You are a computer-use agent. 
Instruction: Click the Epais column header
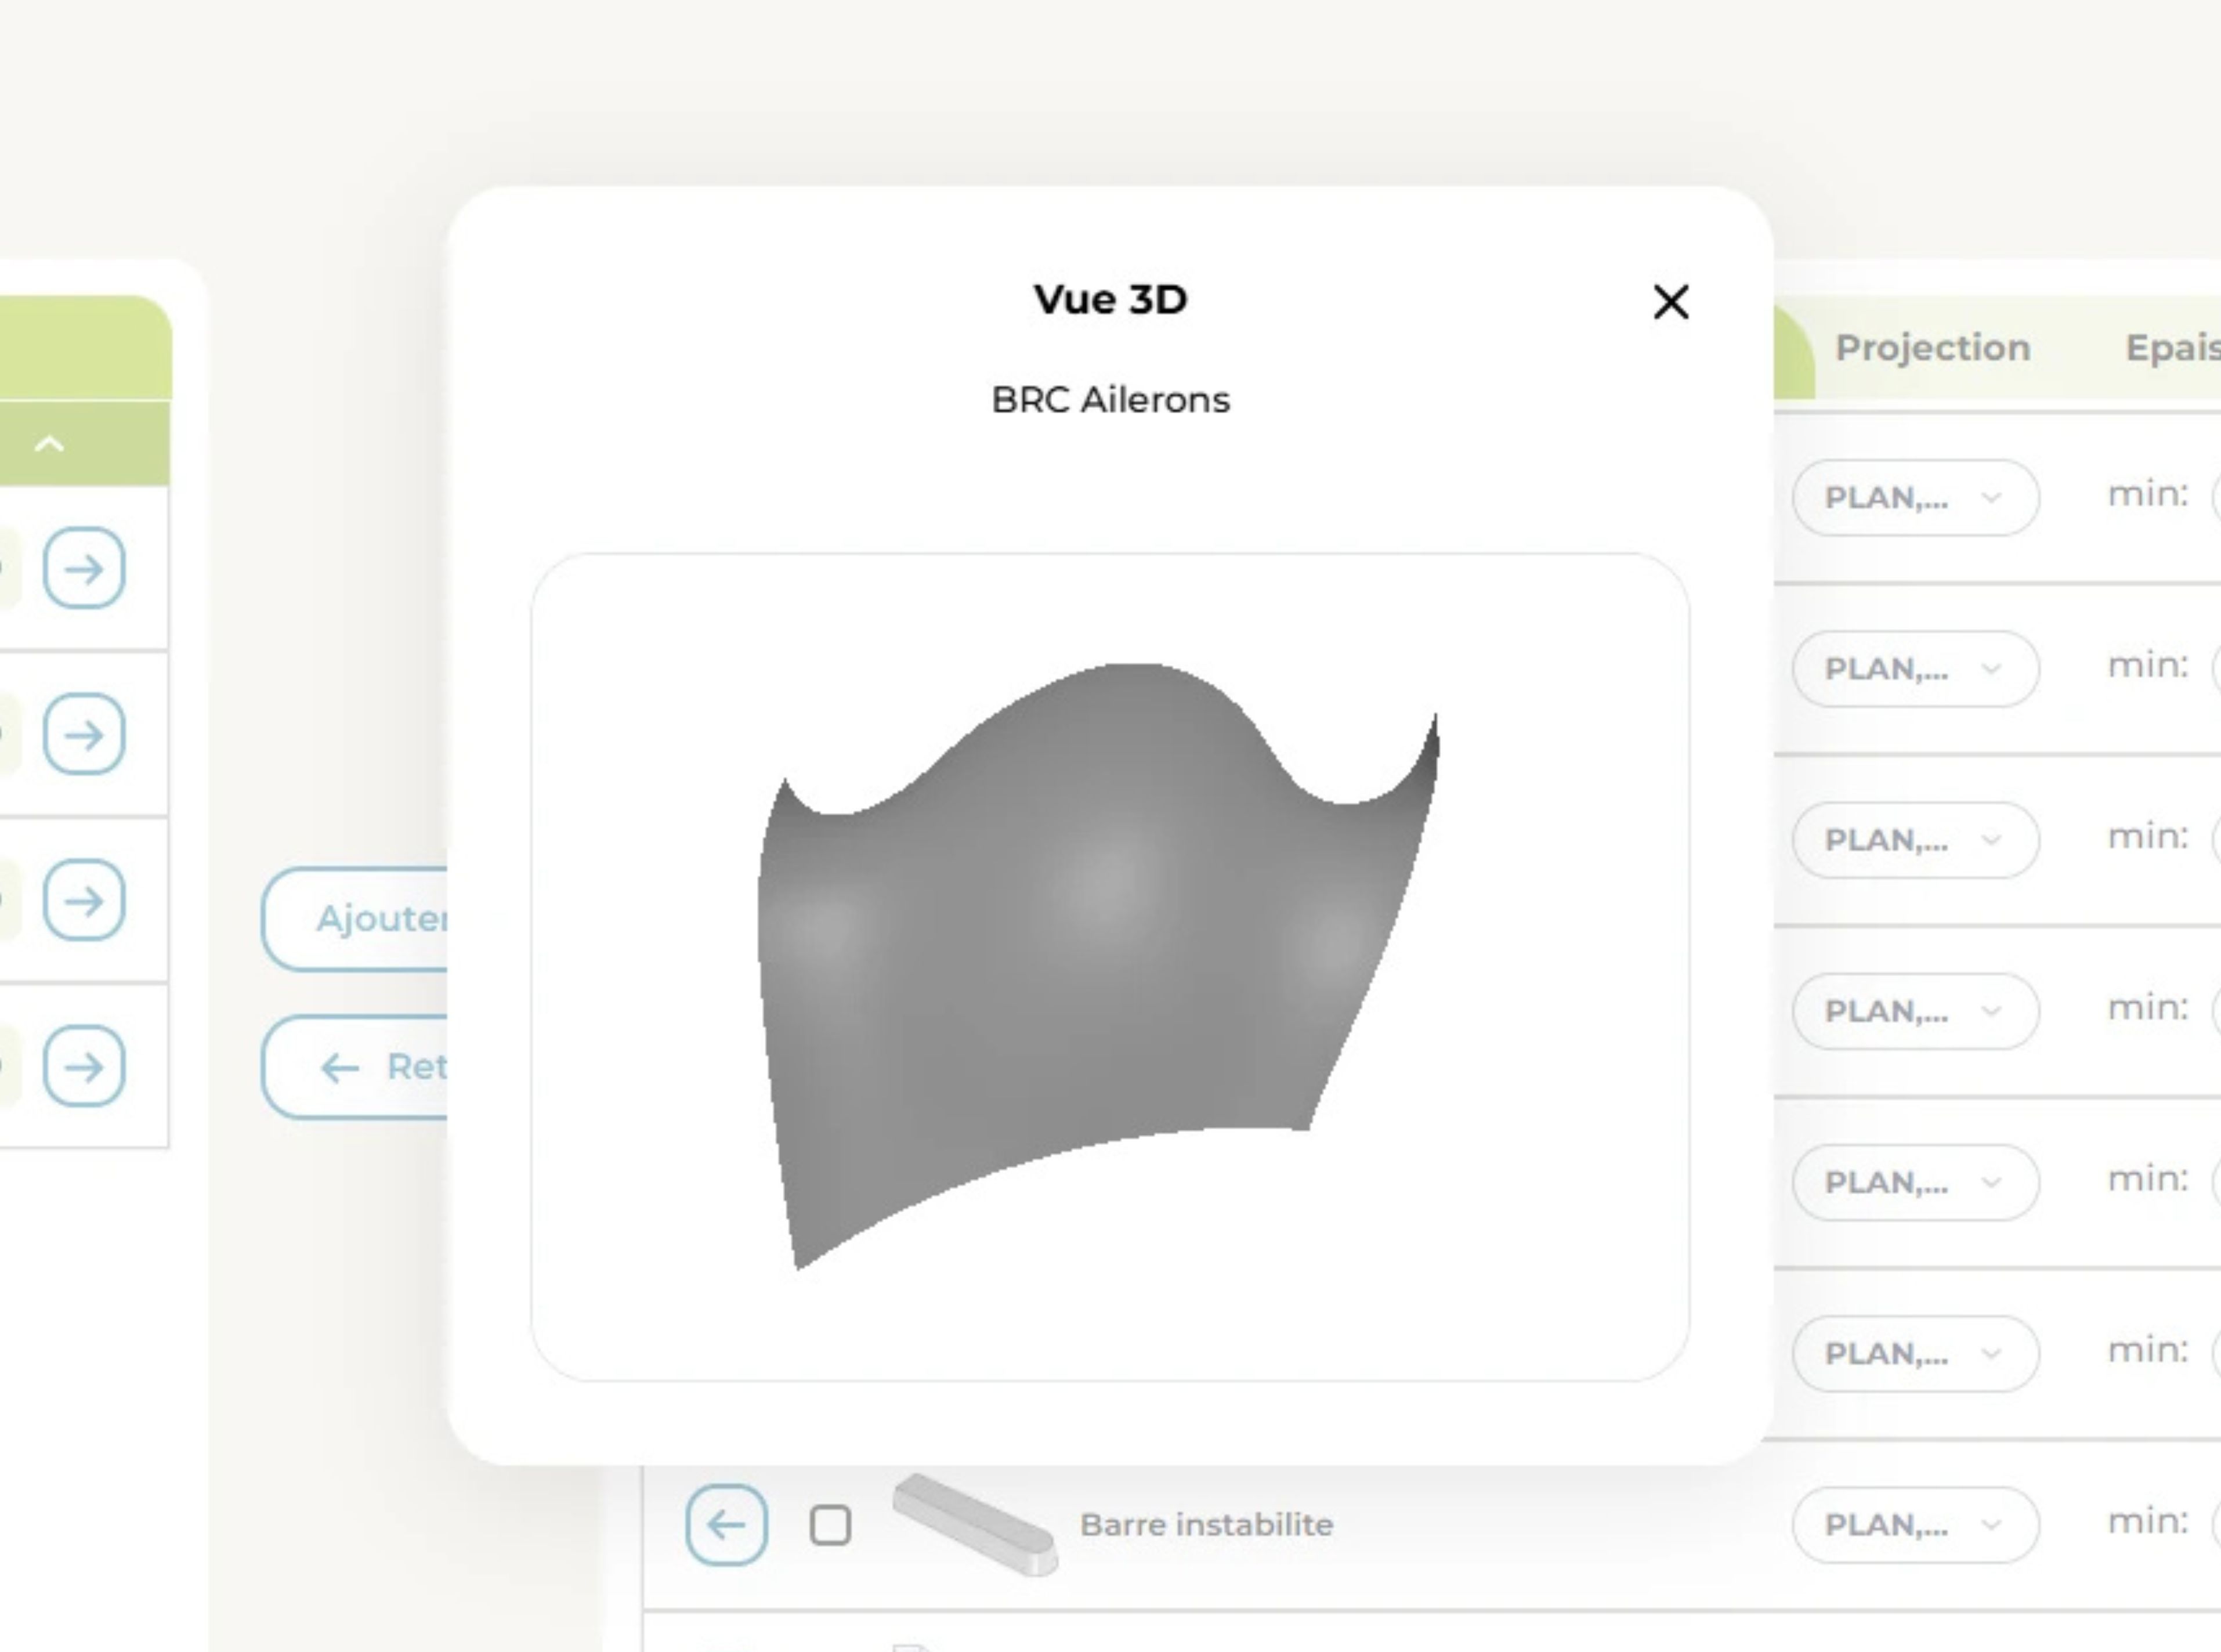point(2170,347)
